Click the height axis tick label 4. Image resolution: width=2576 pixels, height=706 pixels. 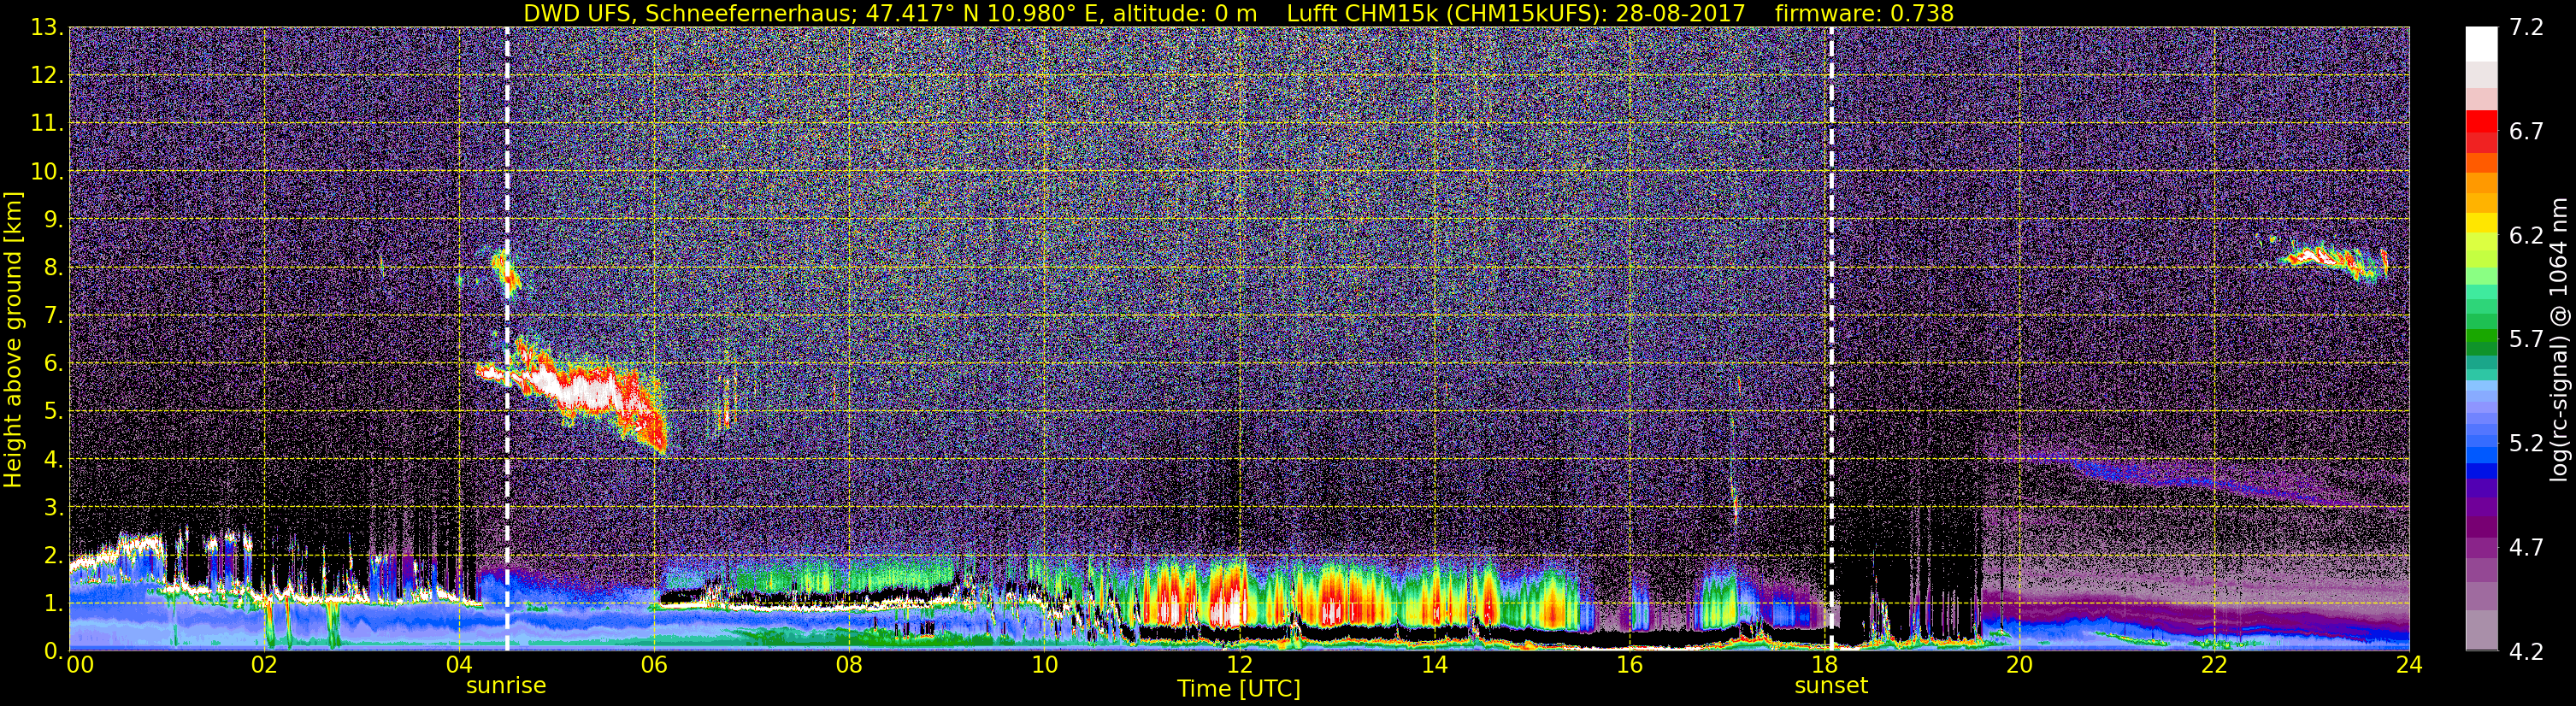(53, 460)
